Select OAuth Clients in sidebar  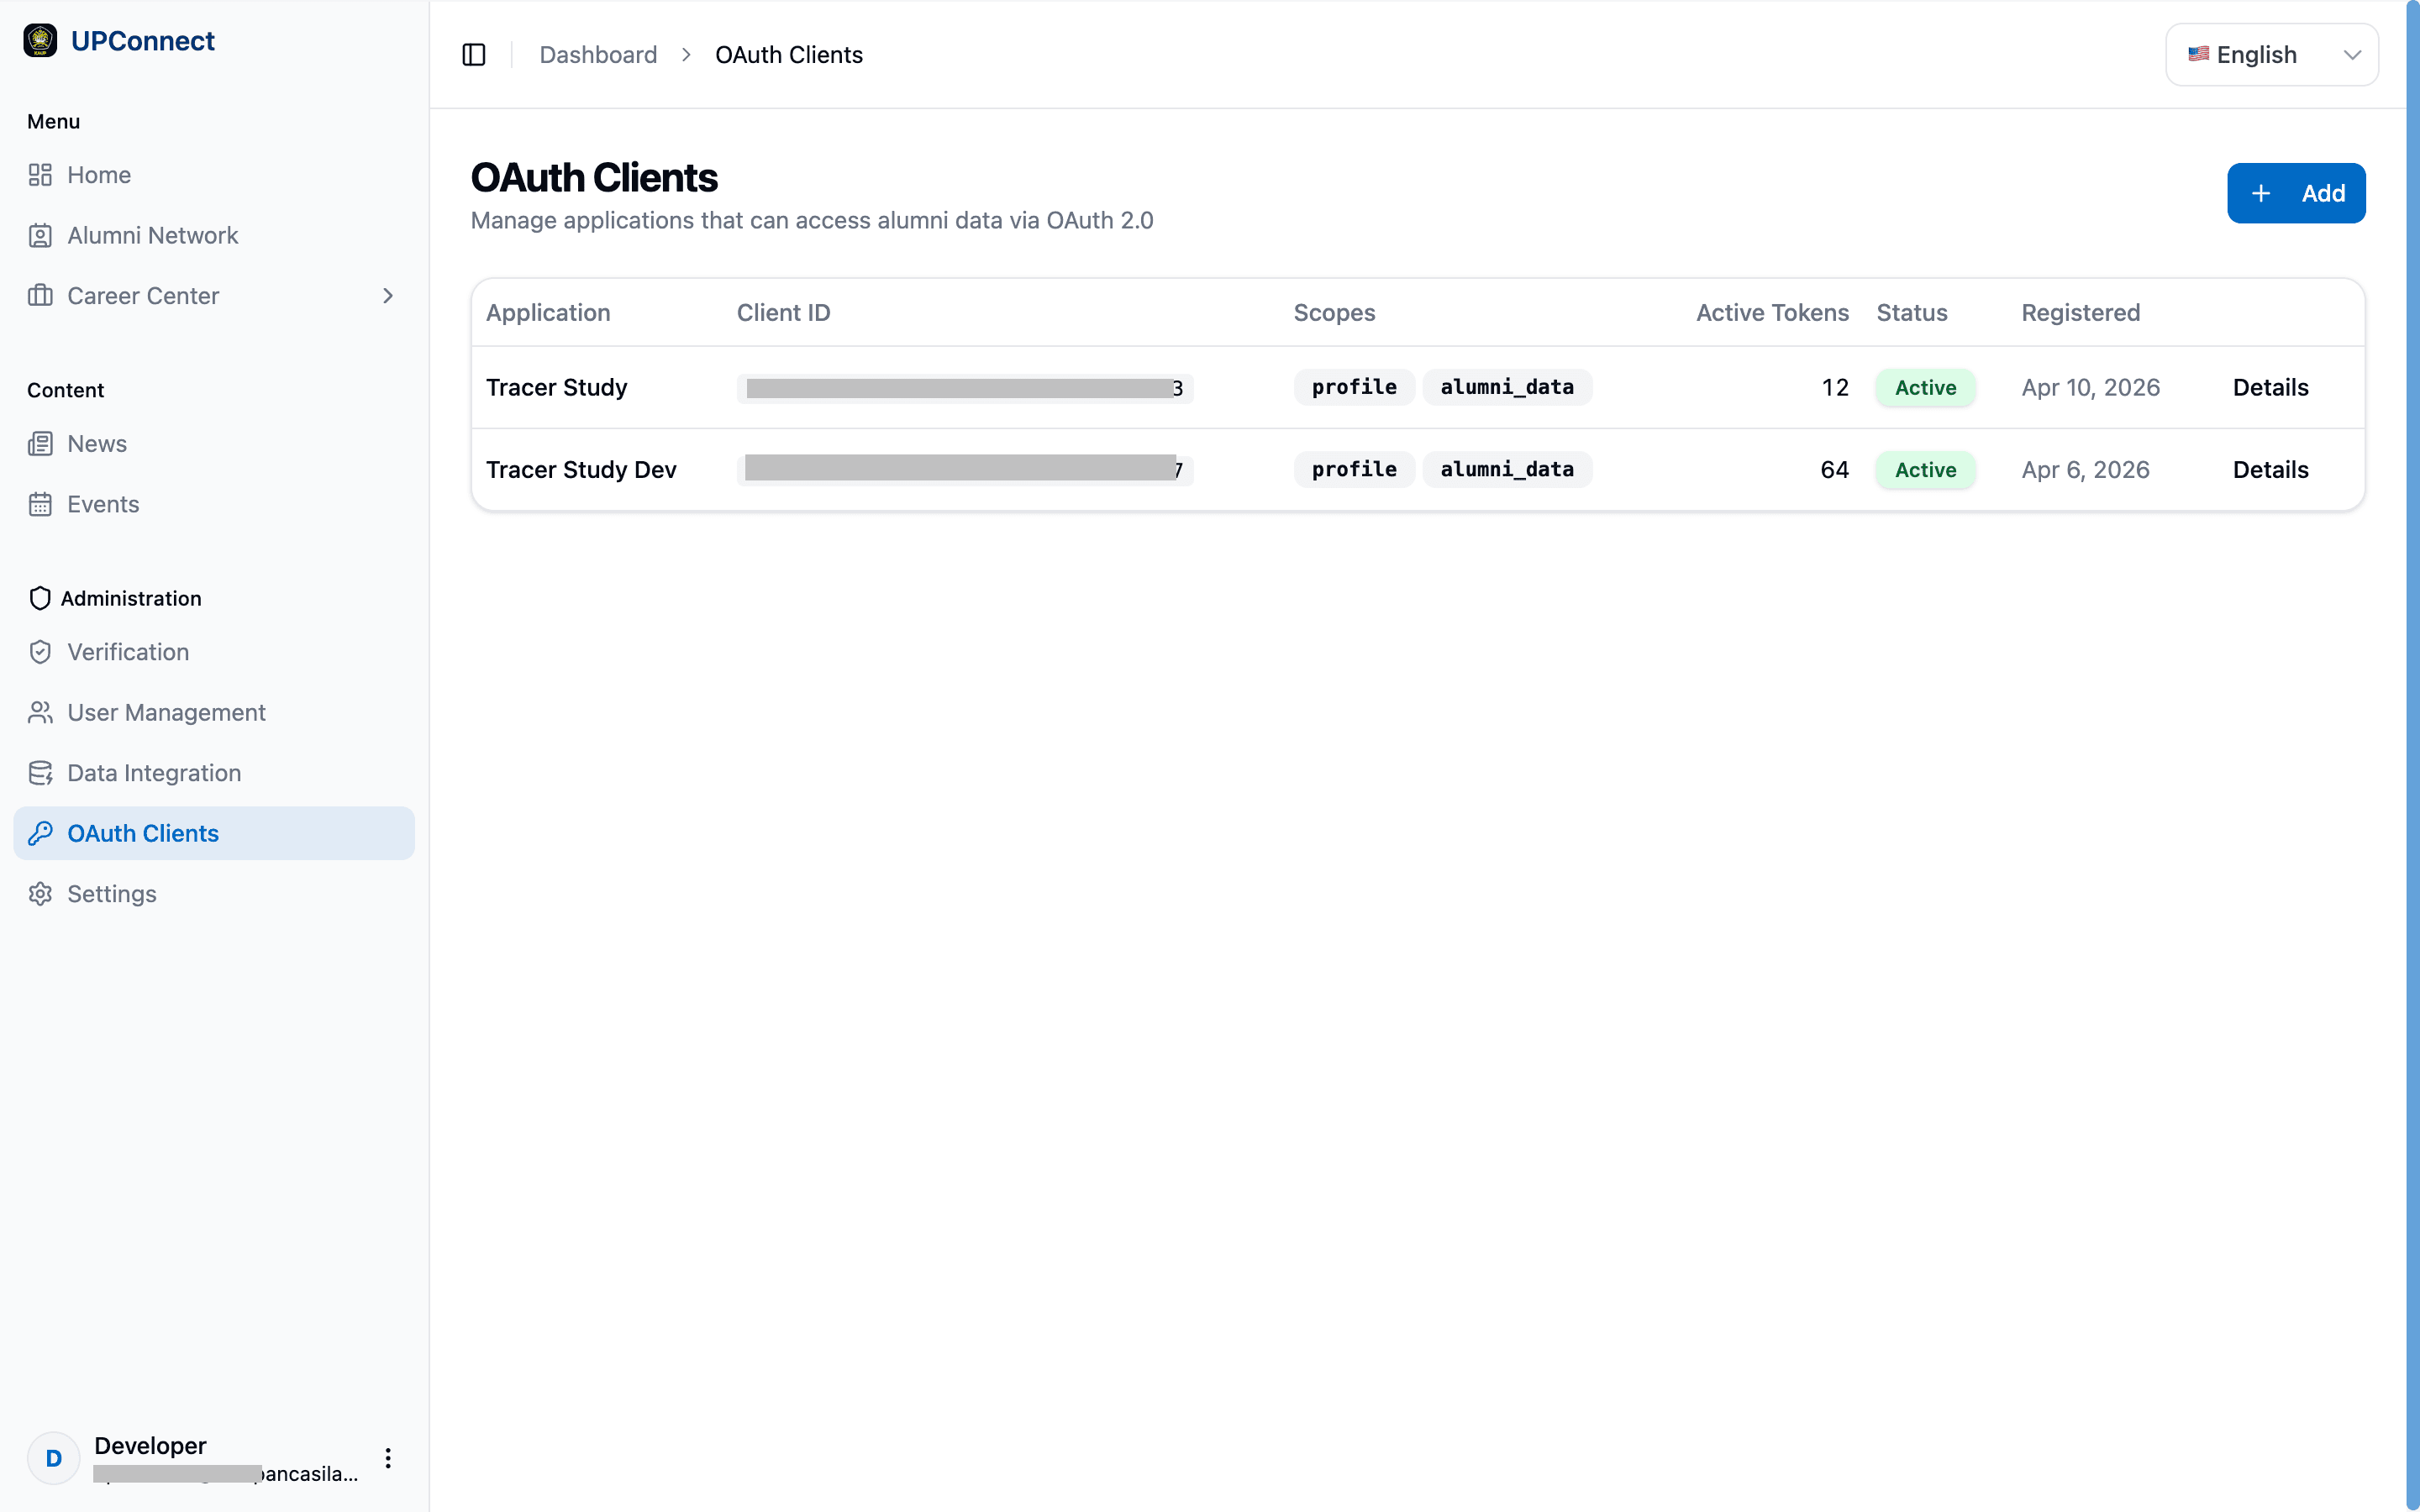214,833
